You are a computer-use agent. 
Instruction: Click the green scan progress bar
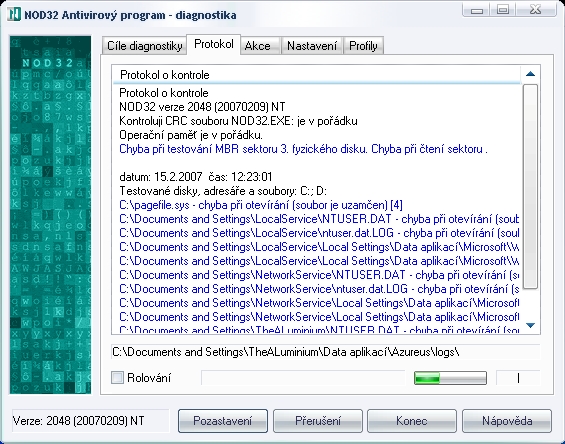coord(450,378)
